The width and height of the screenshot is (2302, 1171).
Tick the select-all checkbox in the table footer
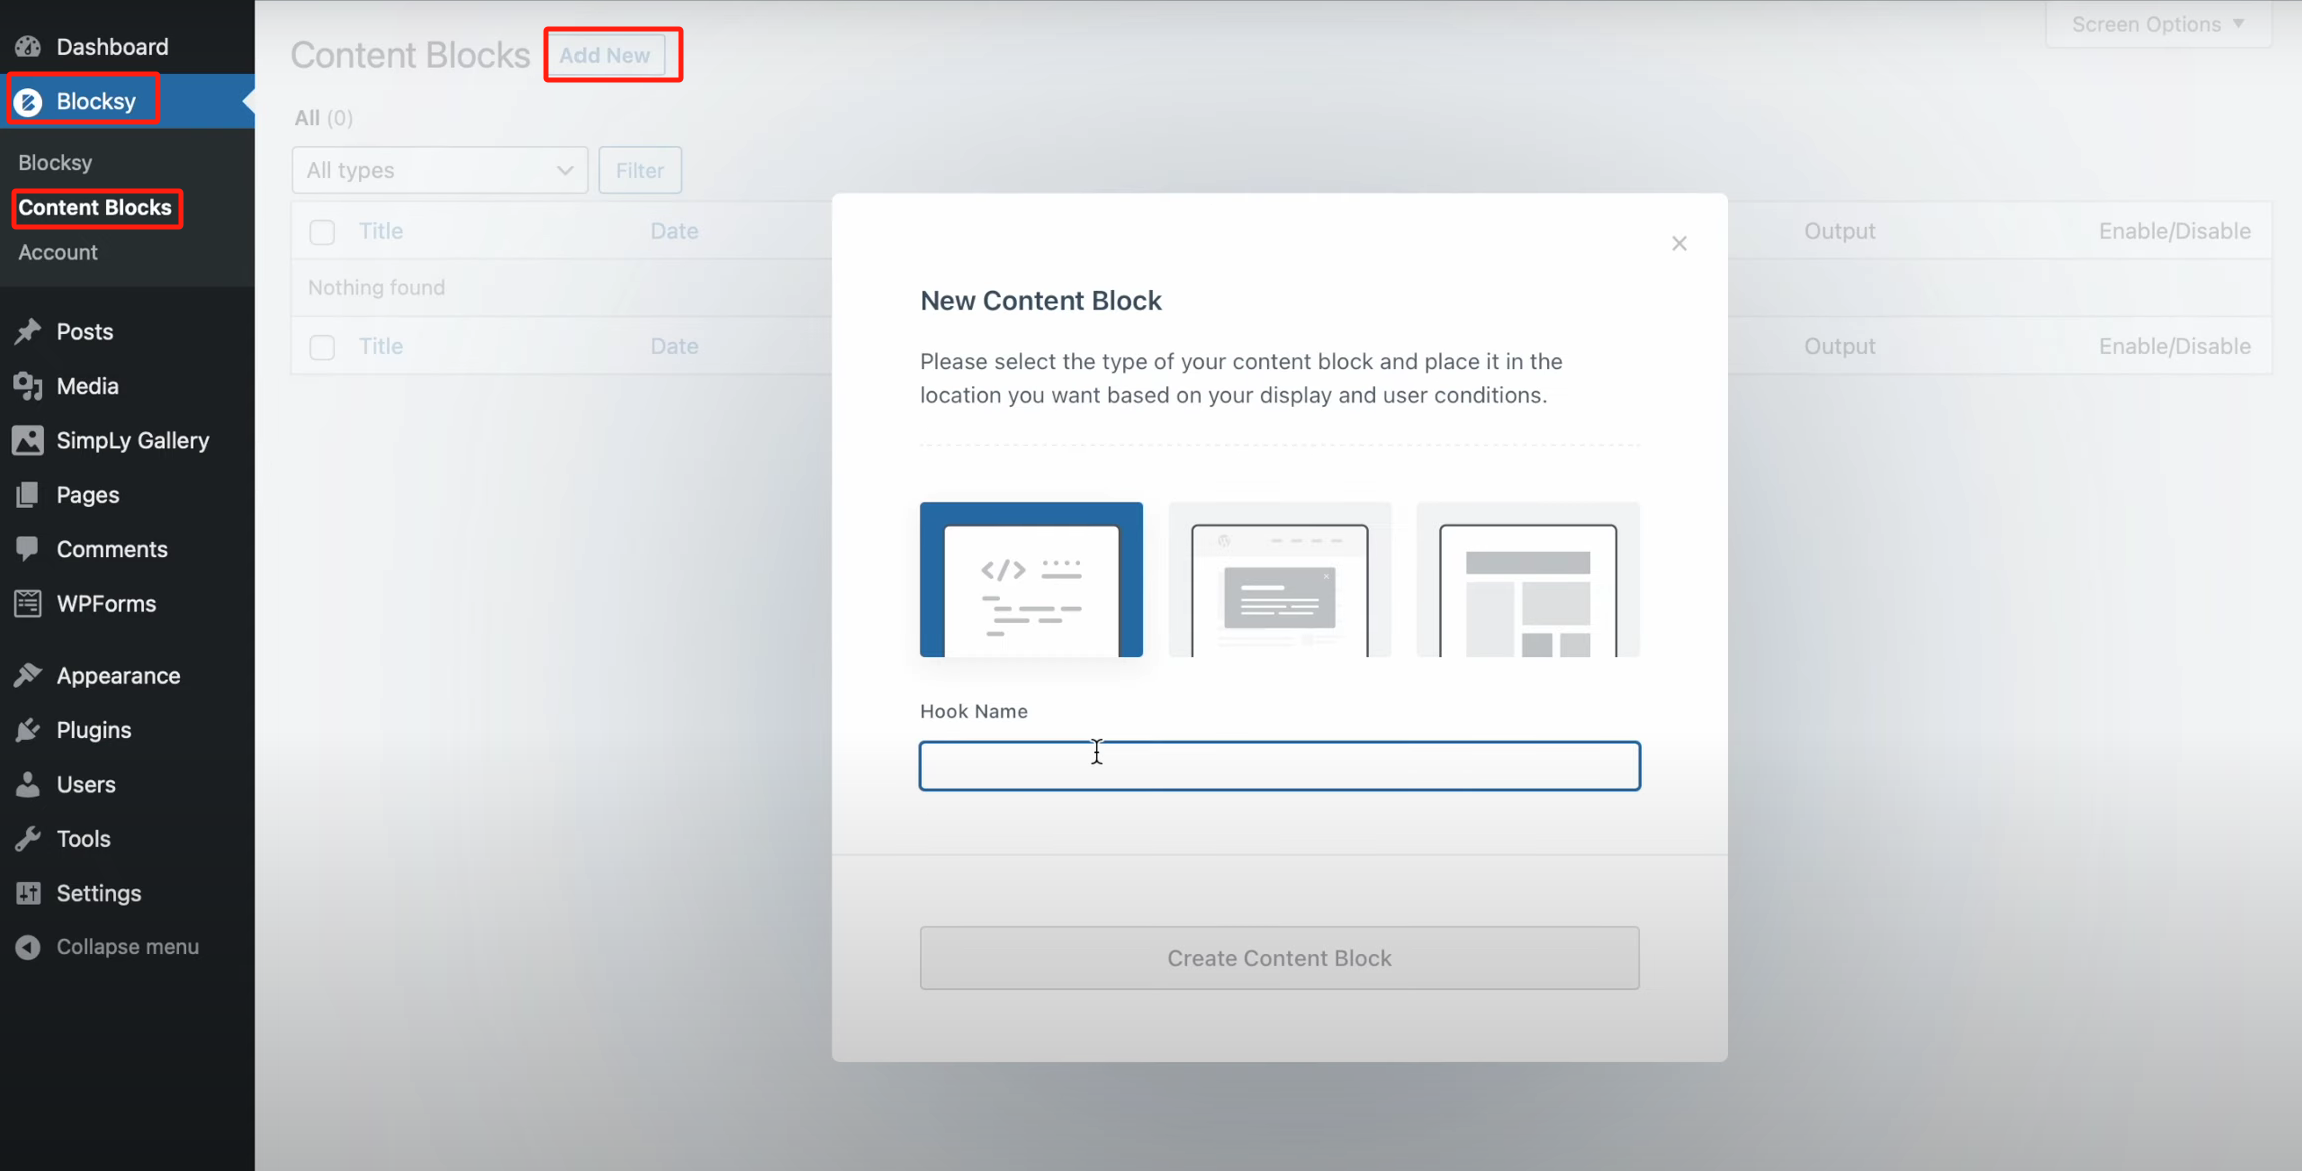click(x=322, y=347)
